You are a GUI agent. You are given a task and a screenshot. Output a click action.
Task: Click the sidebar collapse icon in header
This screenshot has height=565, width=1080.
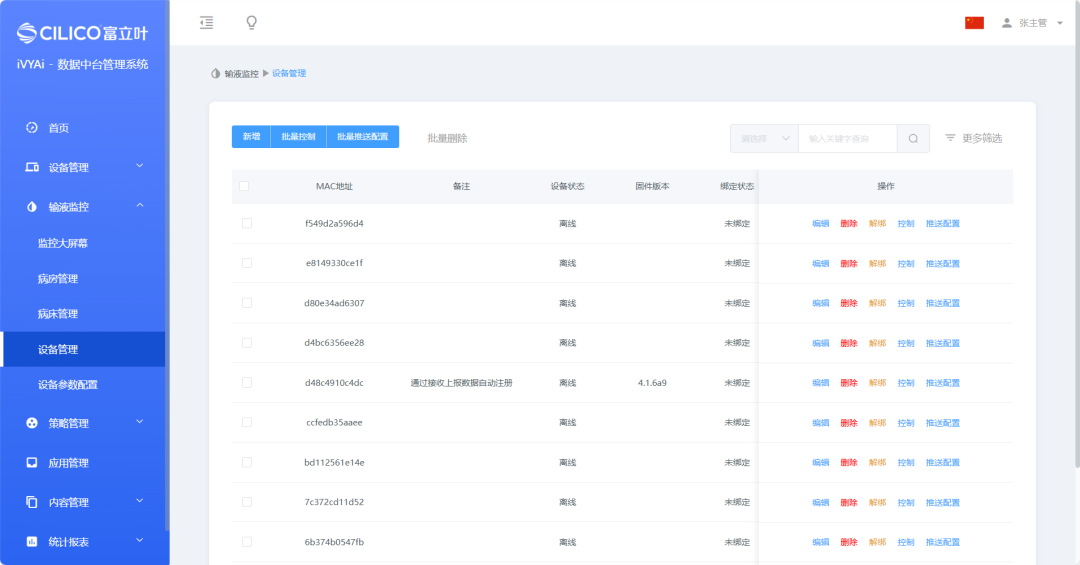click(206, 22)
